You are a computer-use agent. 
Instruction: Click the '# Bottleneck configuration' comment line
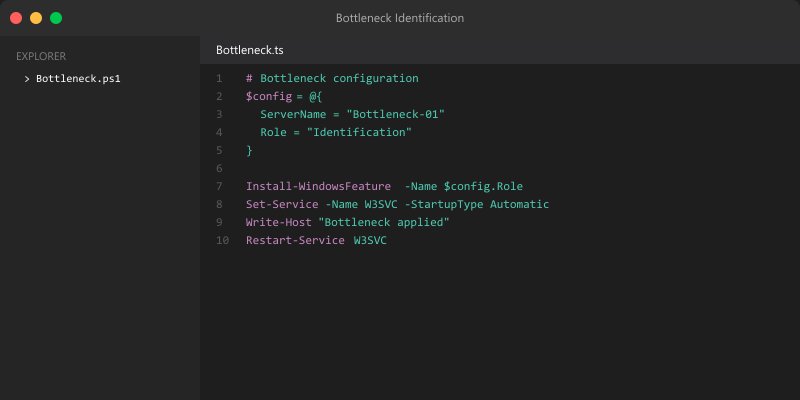(332, 79)
